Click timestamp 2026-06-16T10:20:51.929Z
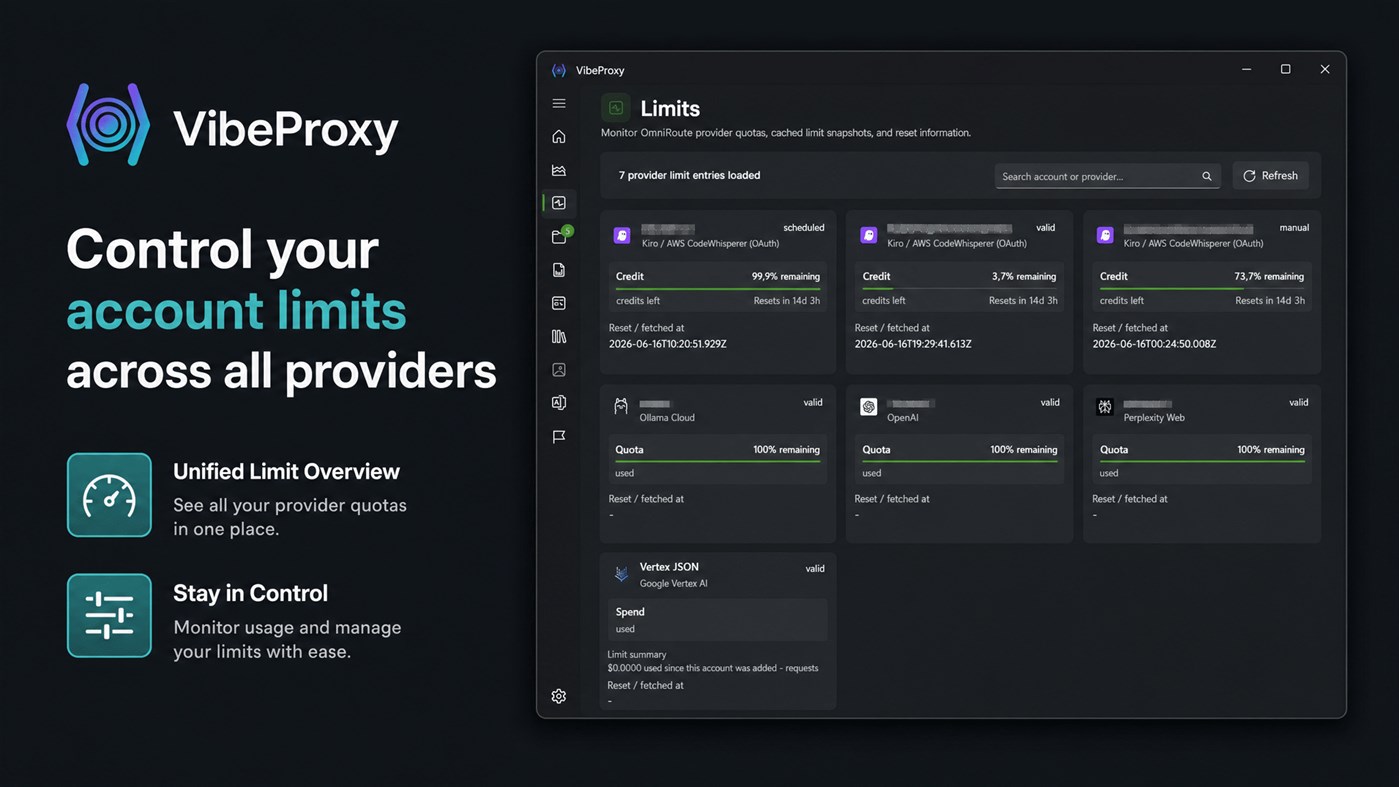The image size is (1399, 787). click(668, 344)
